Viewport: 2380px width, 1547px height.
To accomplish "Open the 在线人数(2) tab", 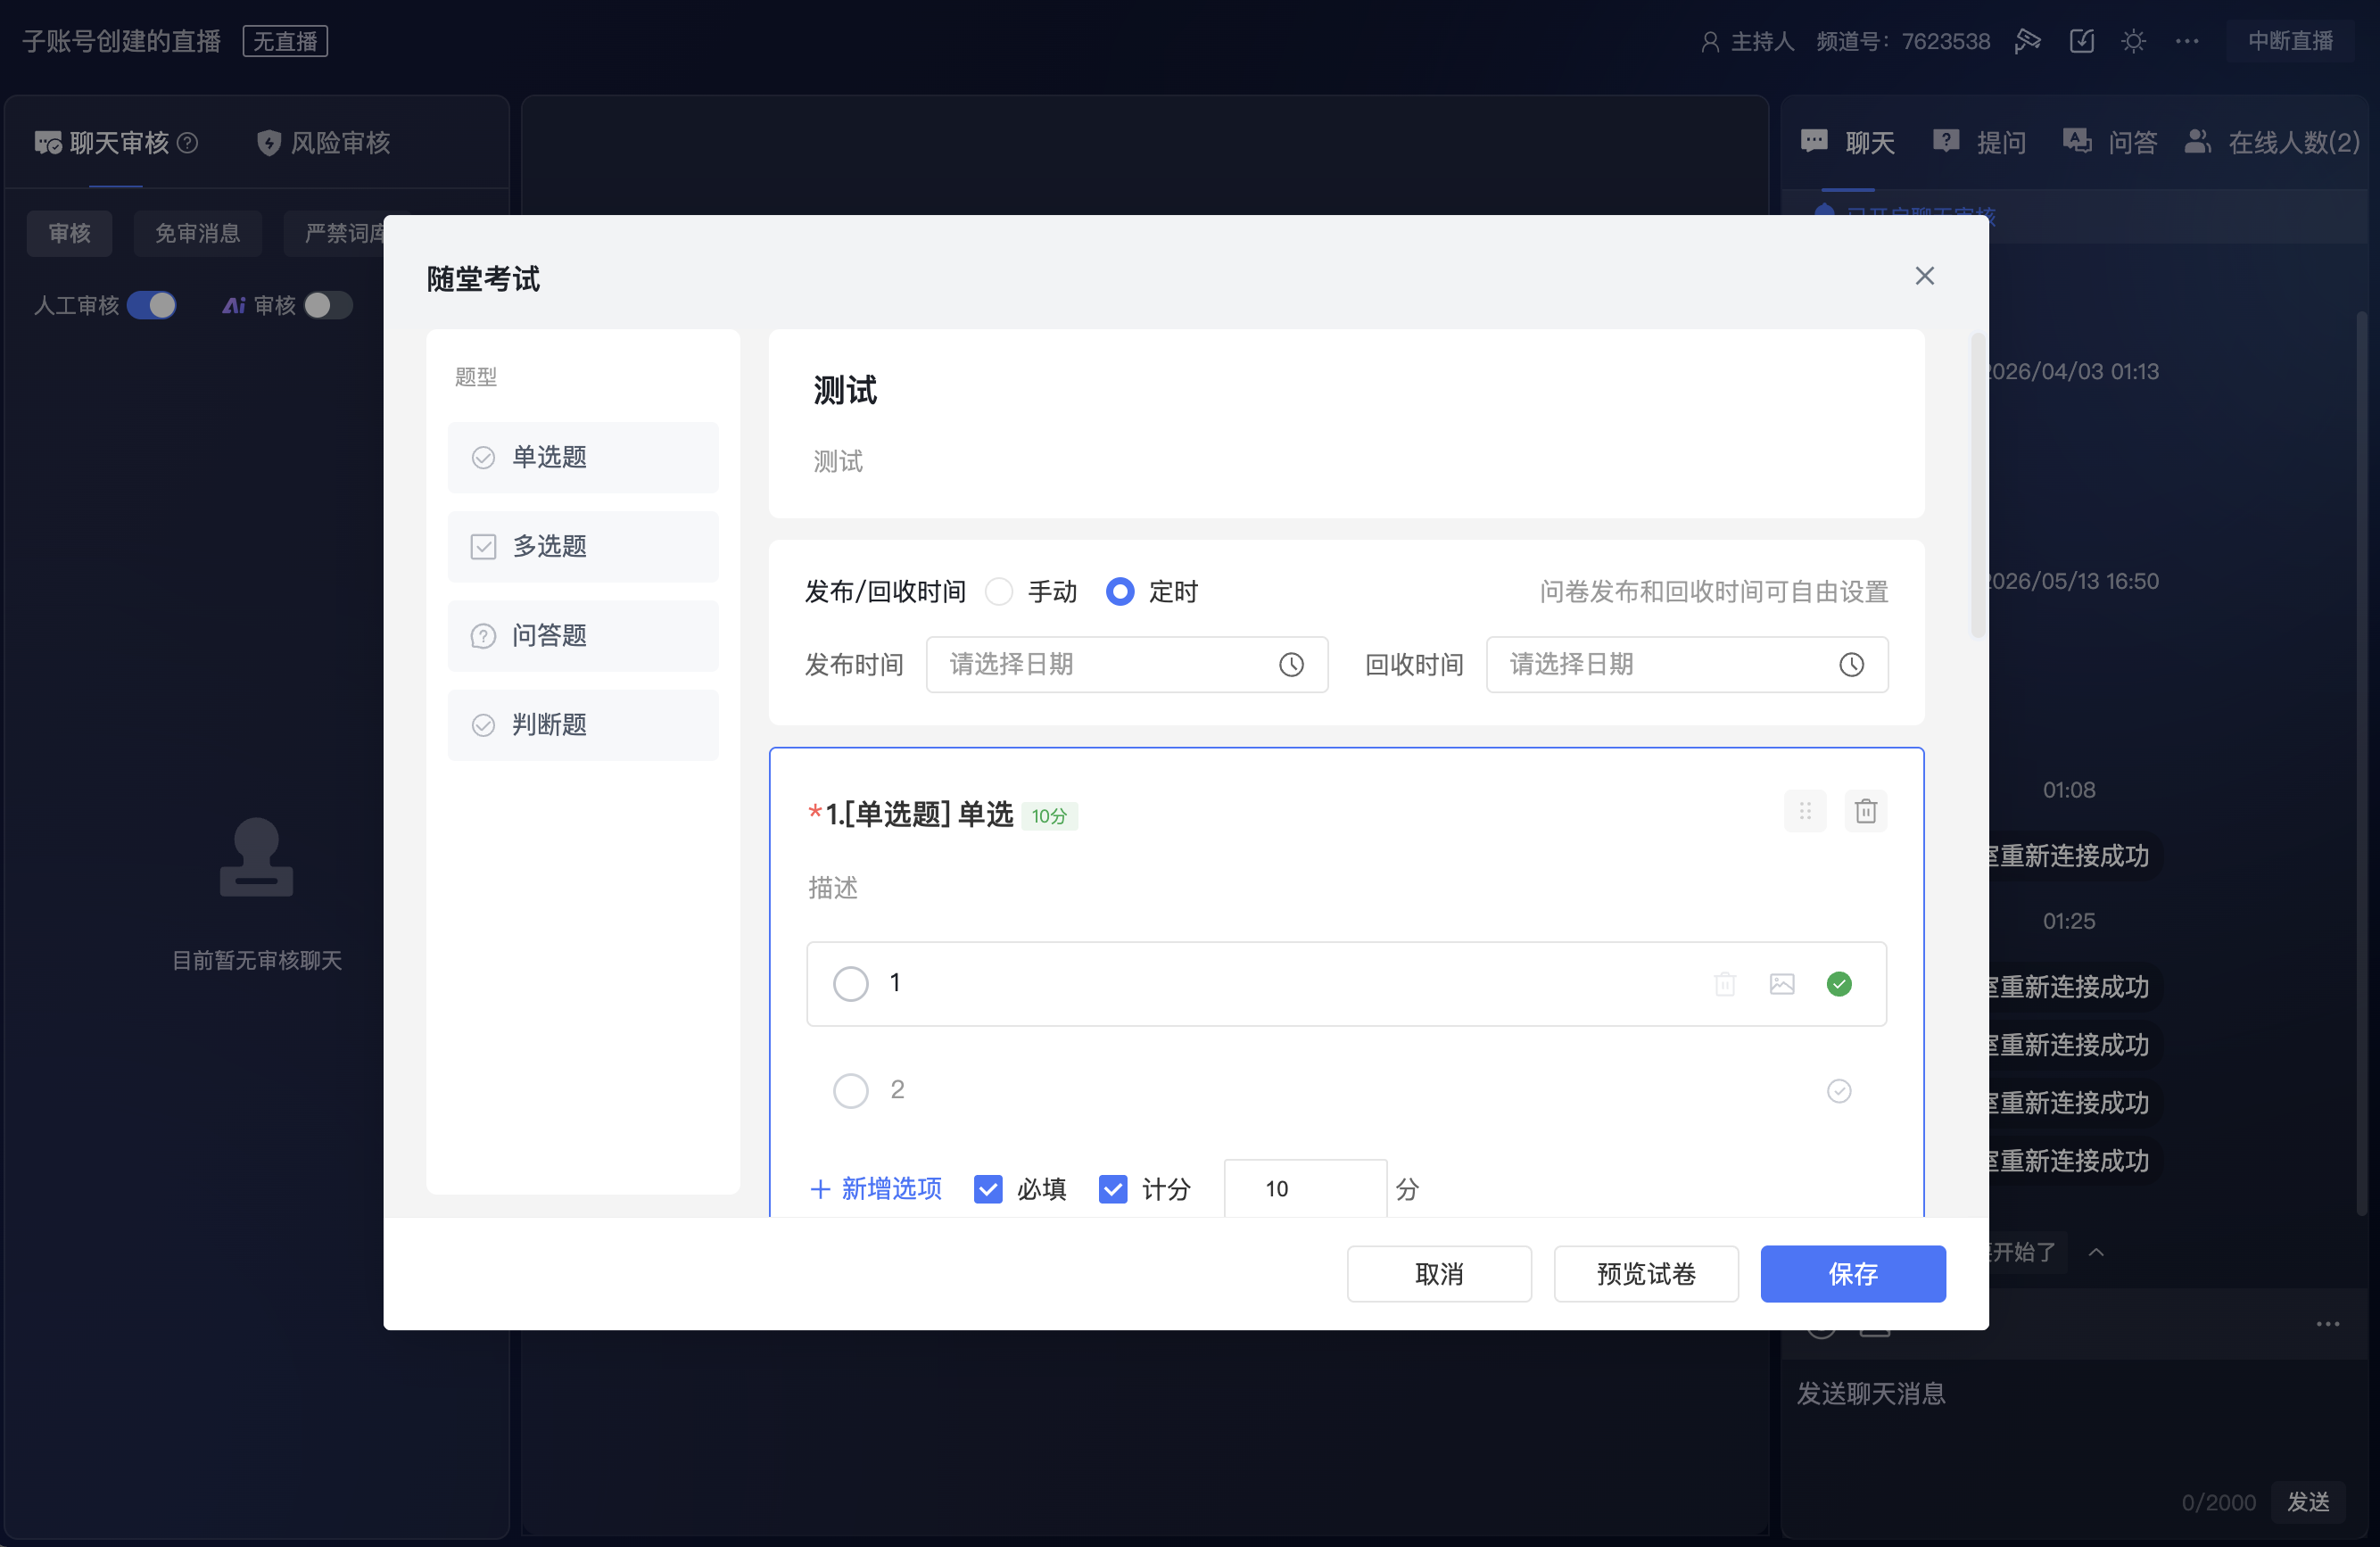I will click(2272, 142).
